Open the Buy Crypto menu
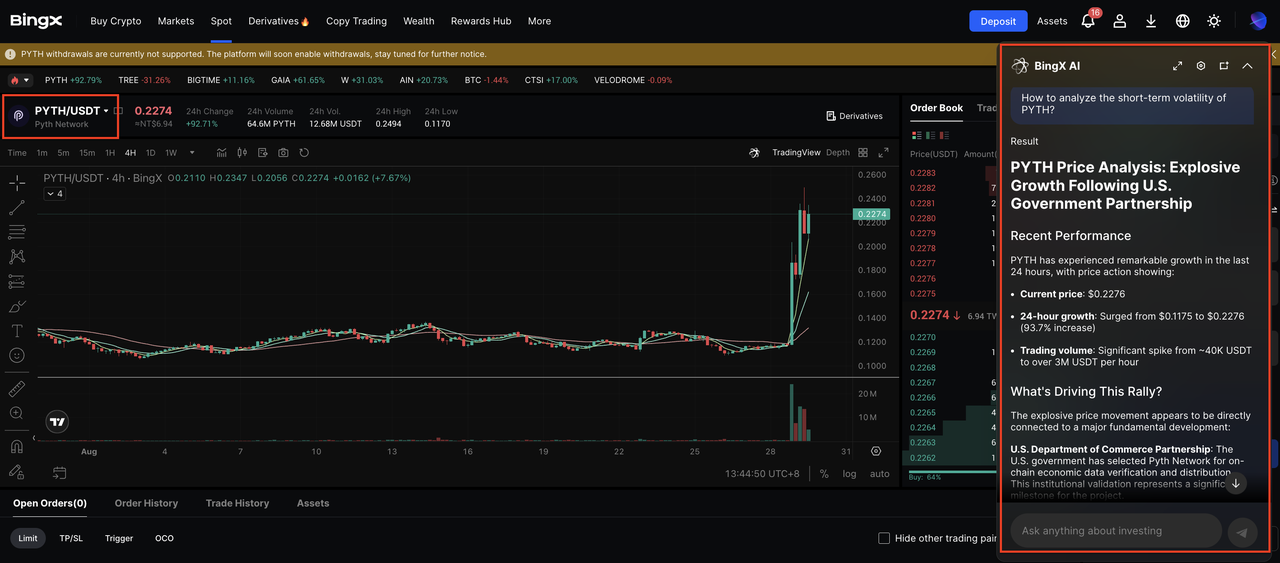 coord(116,21)
